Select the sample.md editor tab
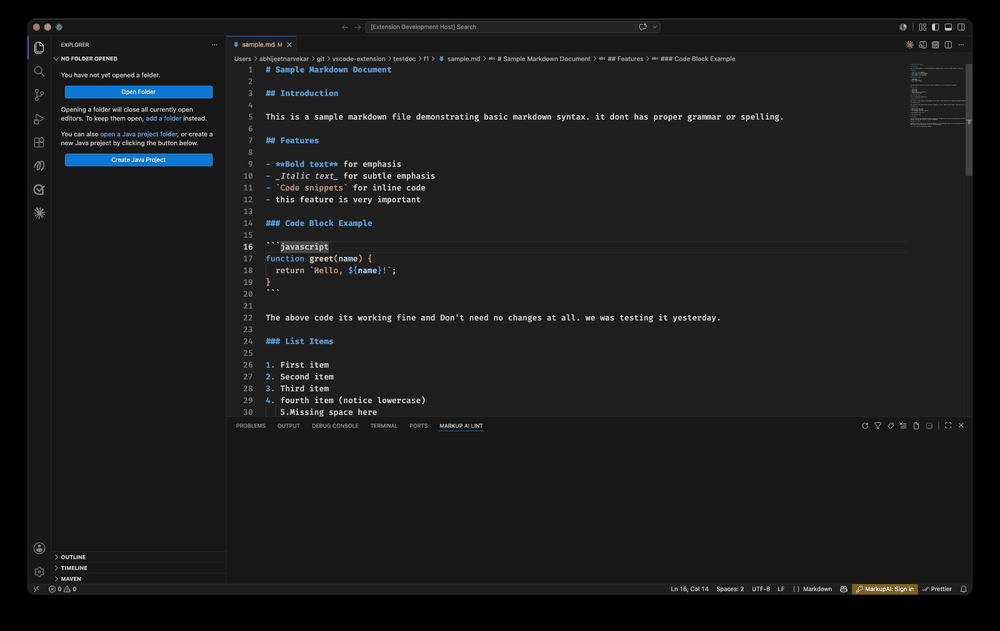 point(261,45)
